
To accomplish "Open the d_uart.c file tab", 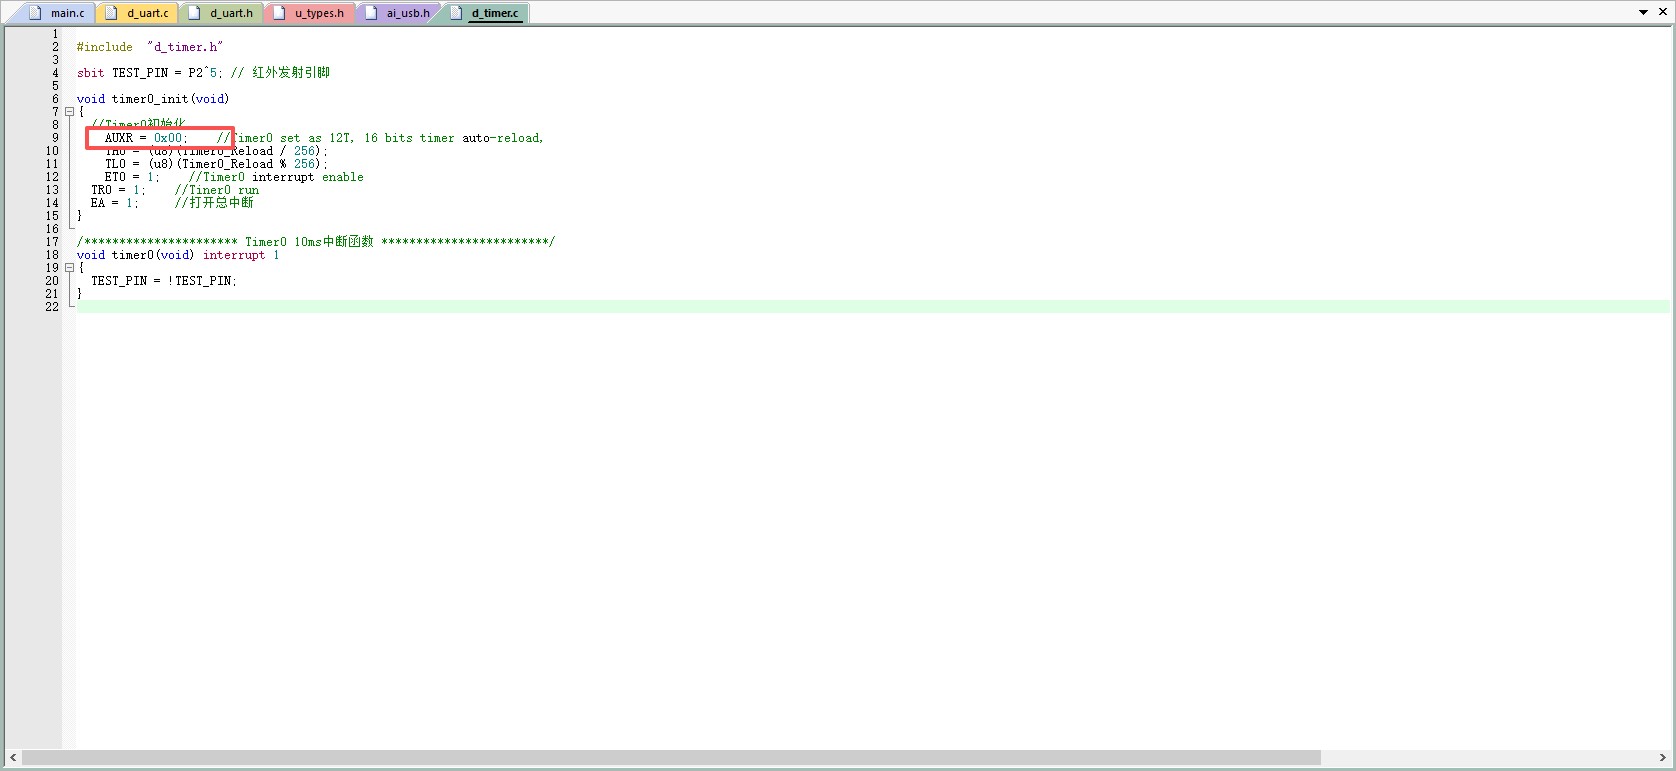I will (x=137, y=13).
